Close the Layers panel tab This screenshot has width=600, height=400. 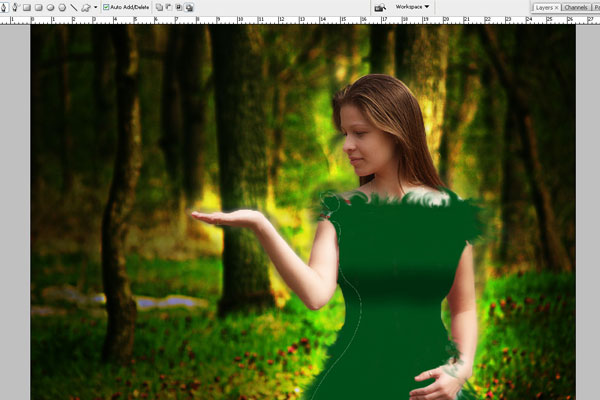pyautogui.click(x=556, y=7)
